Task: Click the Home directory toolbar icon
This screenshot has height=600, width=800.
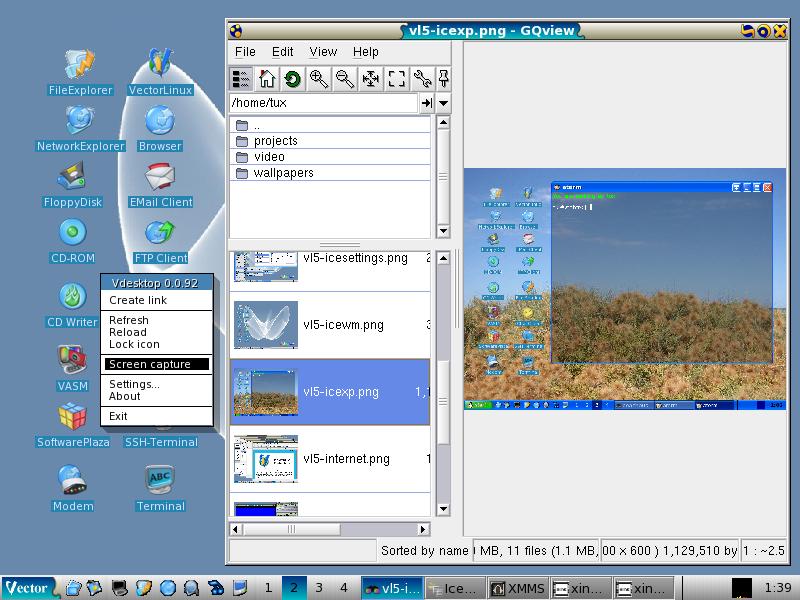Action: click(267, 79)
